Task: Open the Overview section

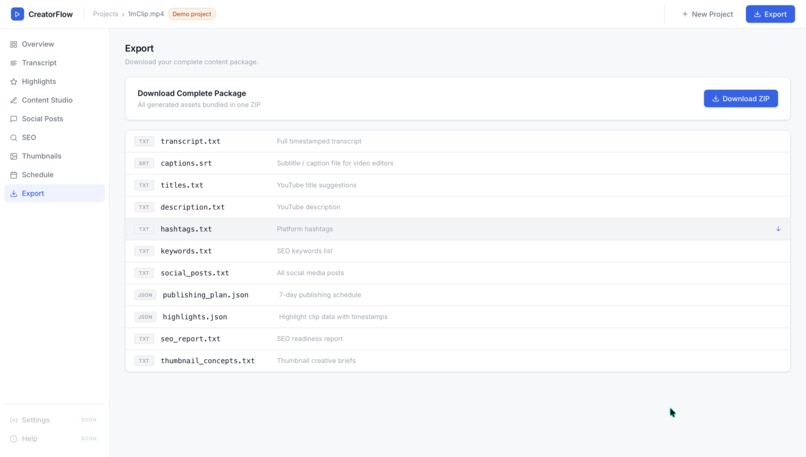Action: [54, 44]
